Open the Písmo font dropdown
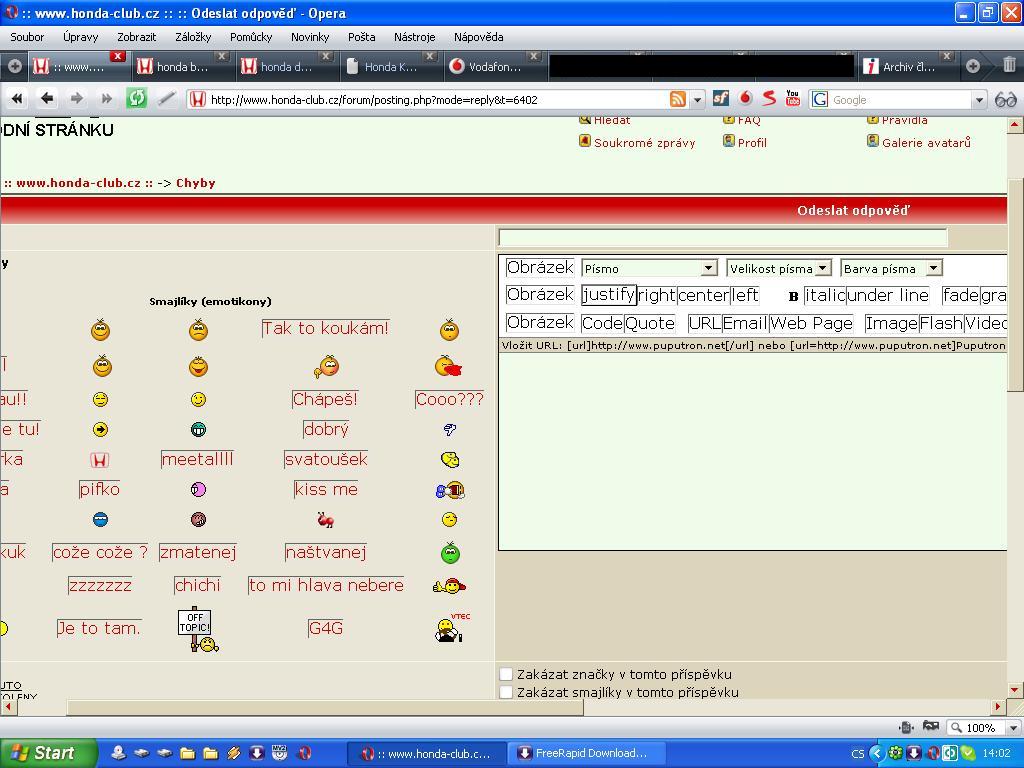The width and height of the screenshot is (1024, 768). pyautogui.click(x=649, y=268)
